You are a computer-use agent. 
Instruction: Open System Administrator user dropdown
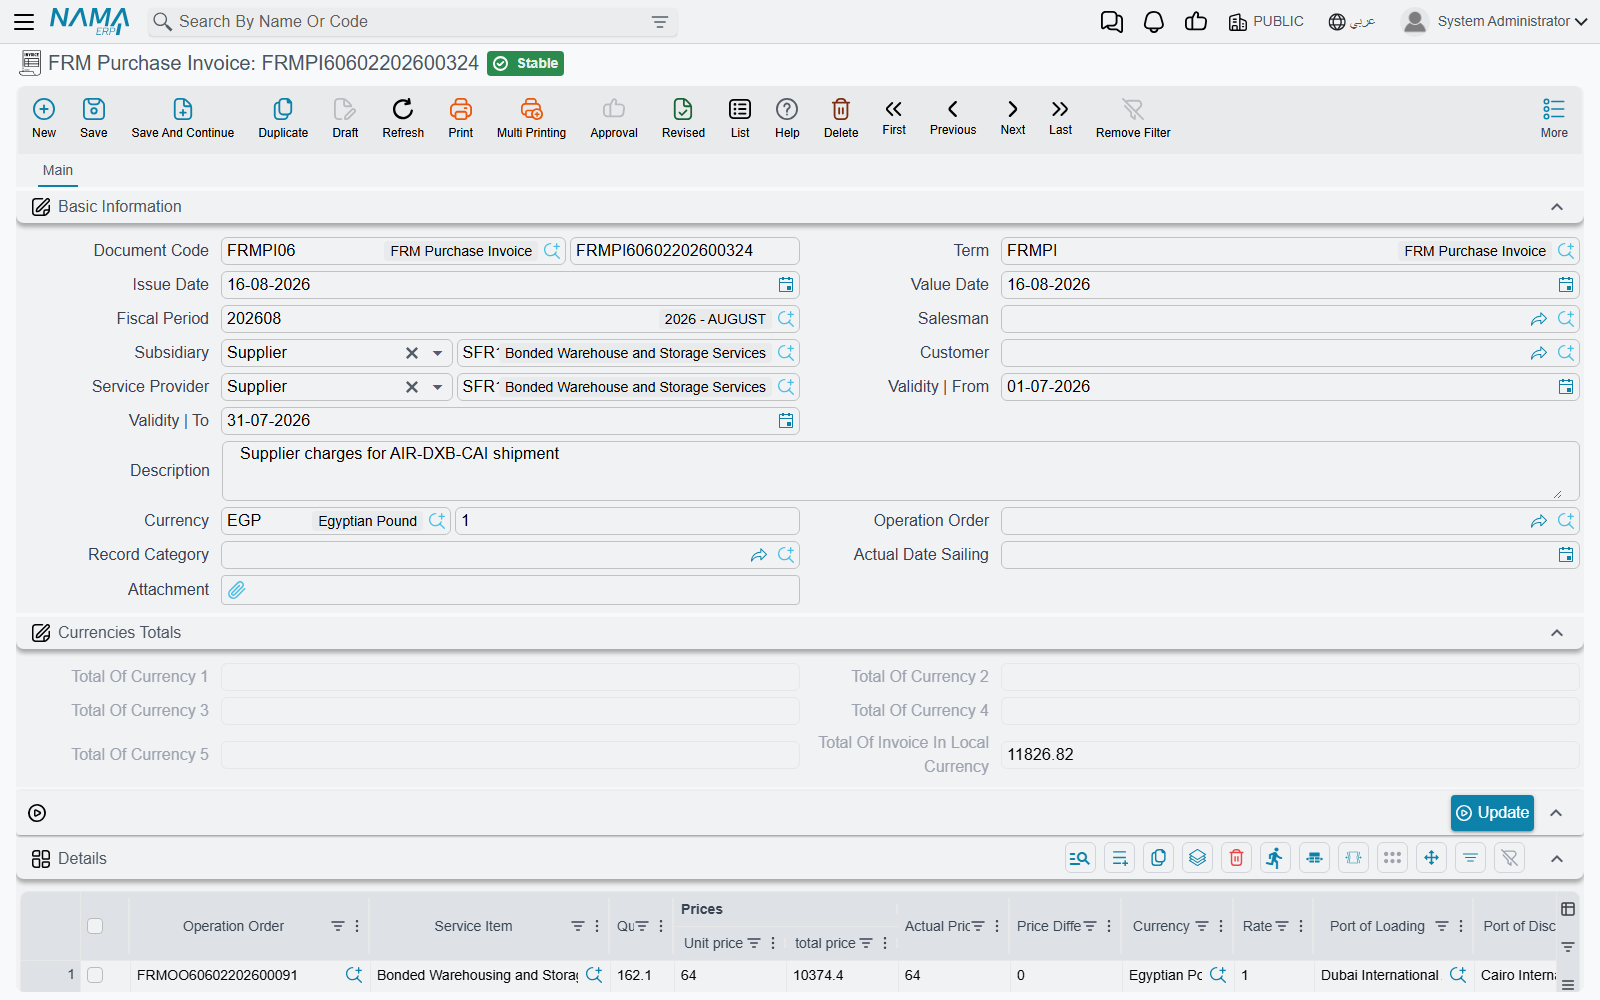1495,21
